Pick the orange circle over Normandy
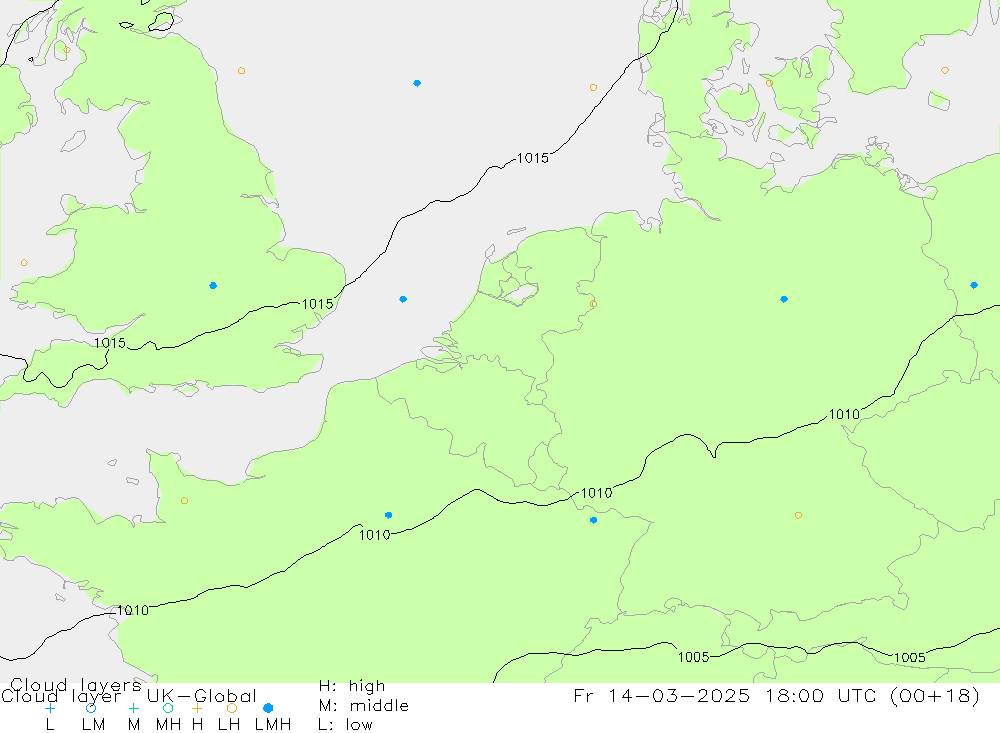This screenshot has height=733, width=1000. coord(184,501)
